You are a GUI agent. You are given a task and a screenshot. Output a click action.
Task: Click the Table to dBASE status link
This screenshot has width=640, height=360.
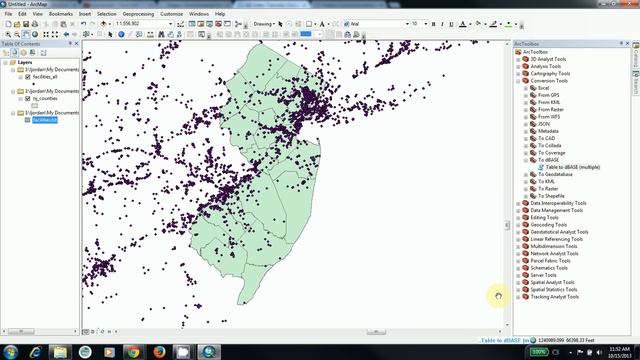[x=505, y=340]
